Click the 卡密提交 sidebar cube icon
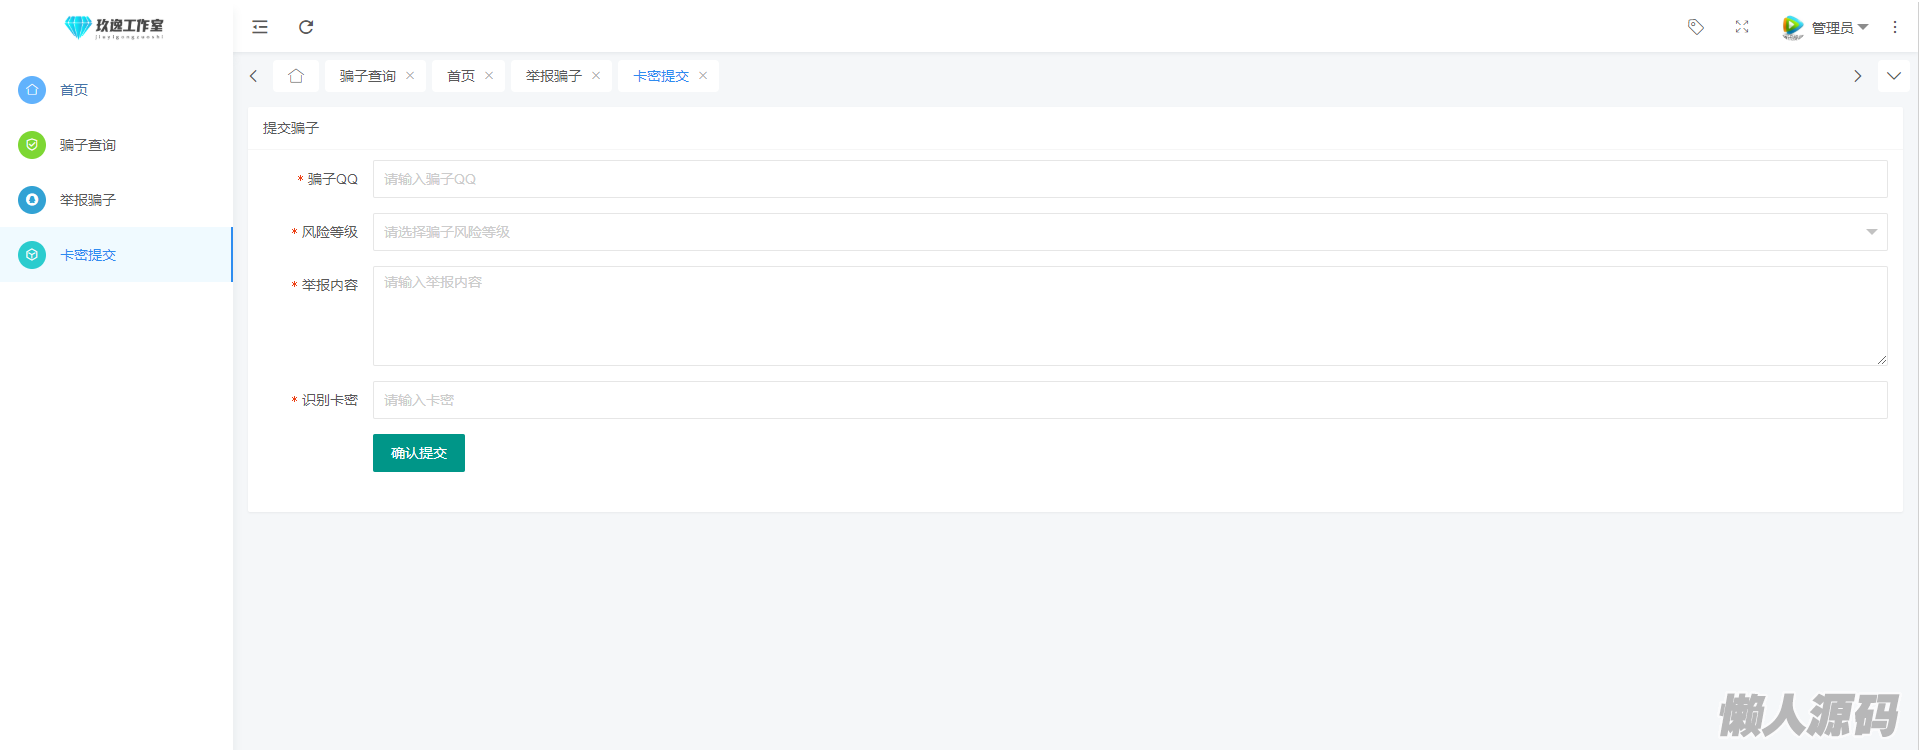The height and width of the screenshot is (750, 1919). 32,255
